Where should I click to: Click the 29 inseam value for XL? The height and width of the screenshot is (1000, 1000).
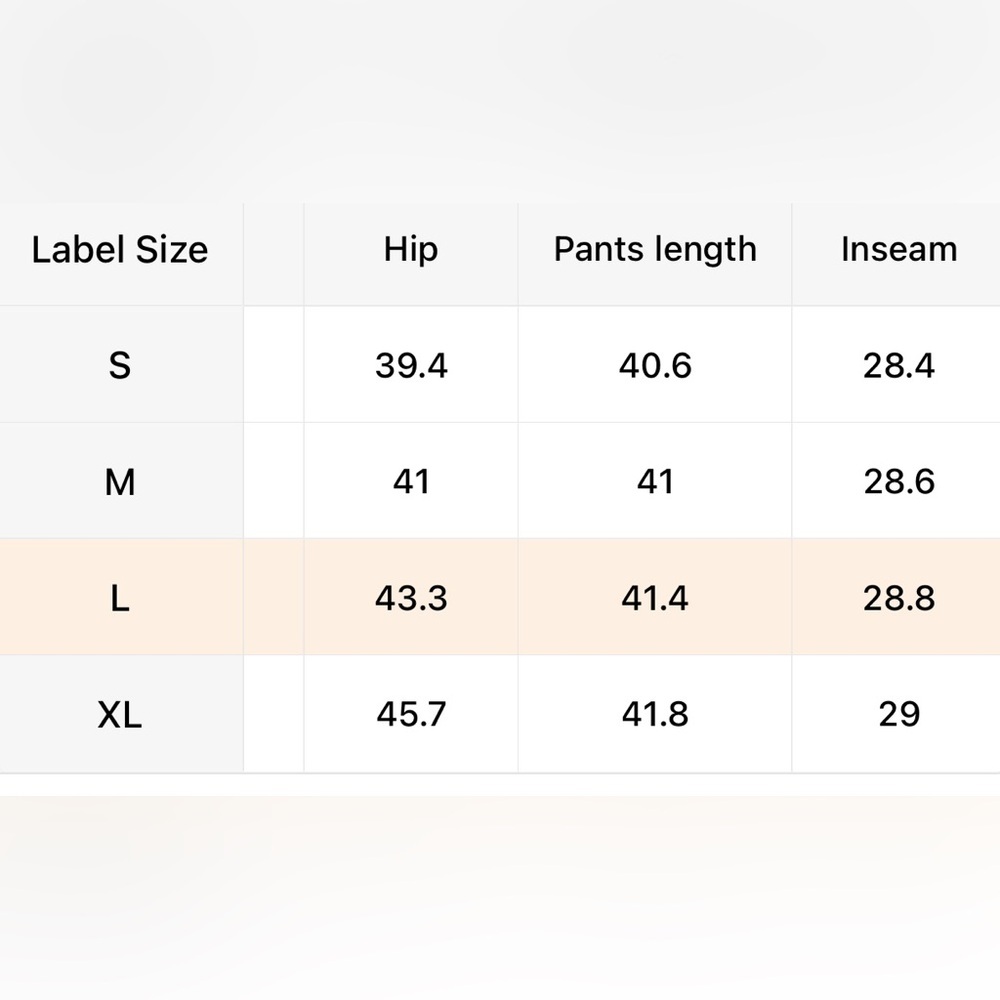coord(899,714)
